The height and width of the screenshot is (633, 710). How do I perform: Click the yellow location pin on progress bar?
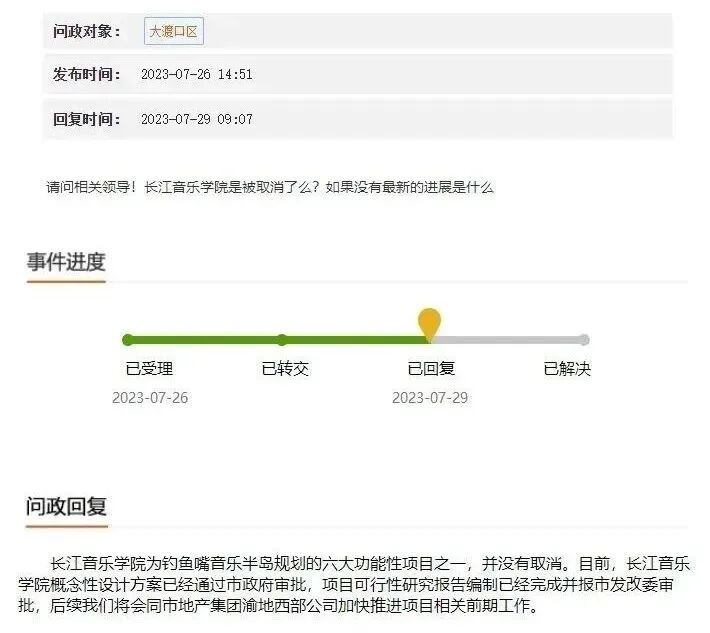click(x=429, y=324)
